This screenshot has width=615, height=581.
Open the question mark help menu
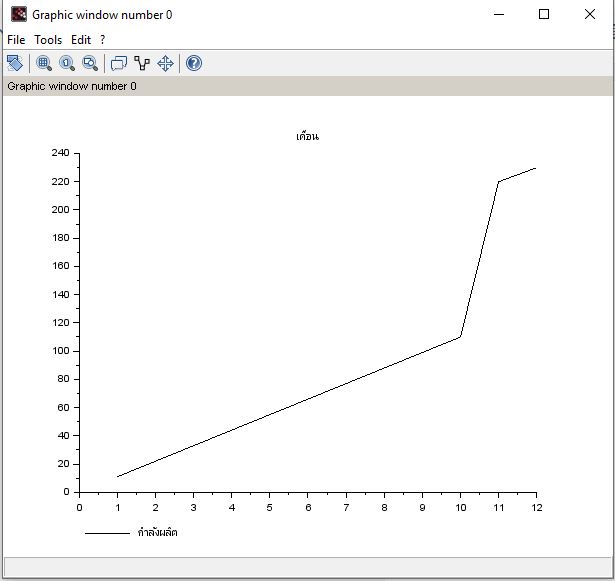(x=102, y=40)
